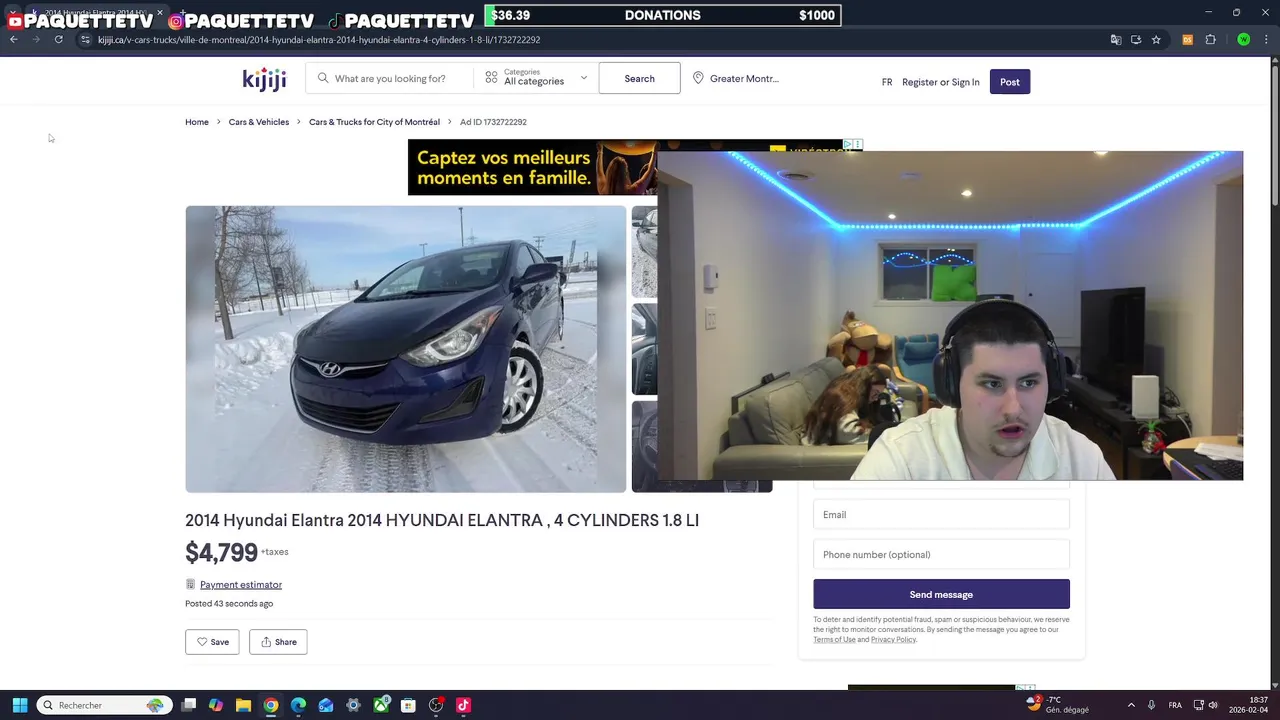This screenshot has height=720, width=1280.
Task: Open Task View on the taskbar
Action: 188,705
